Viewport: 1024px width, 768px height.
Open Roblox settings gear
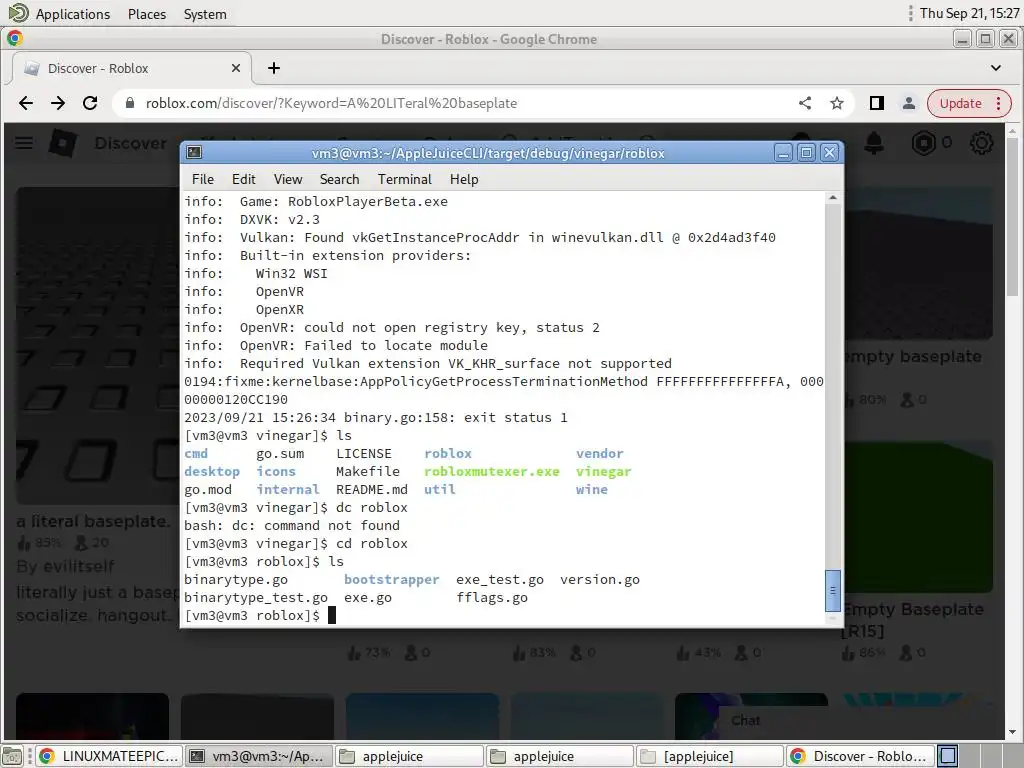[x=982, y=143]
